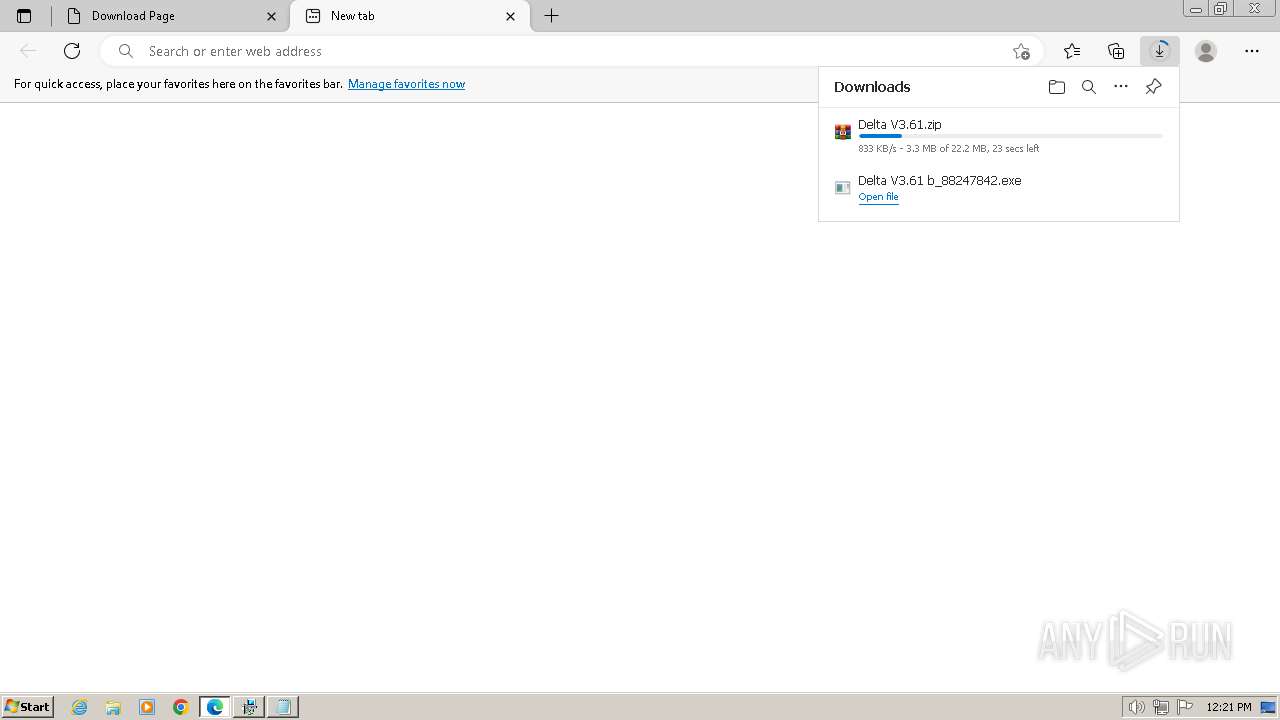Open Settings and more menu
Screen dimensions: 1280x720
[x=1252, y=51]
